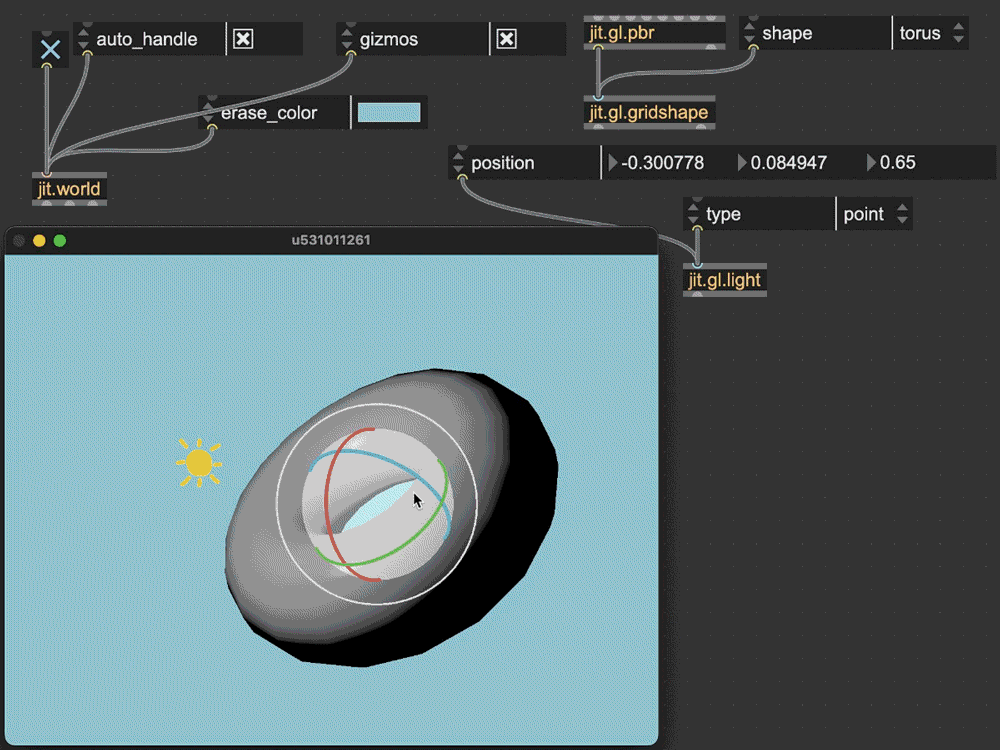The height and width of the screenshot is (750, 1000).
Task: Click the render window title bar u531011261
Action: click(x=331, y=240)
